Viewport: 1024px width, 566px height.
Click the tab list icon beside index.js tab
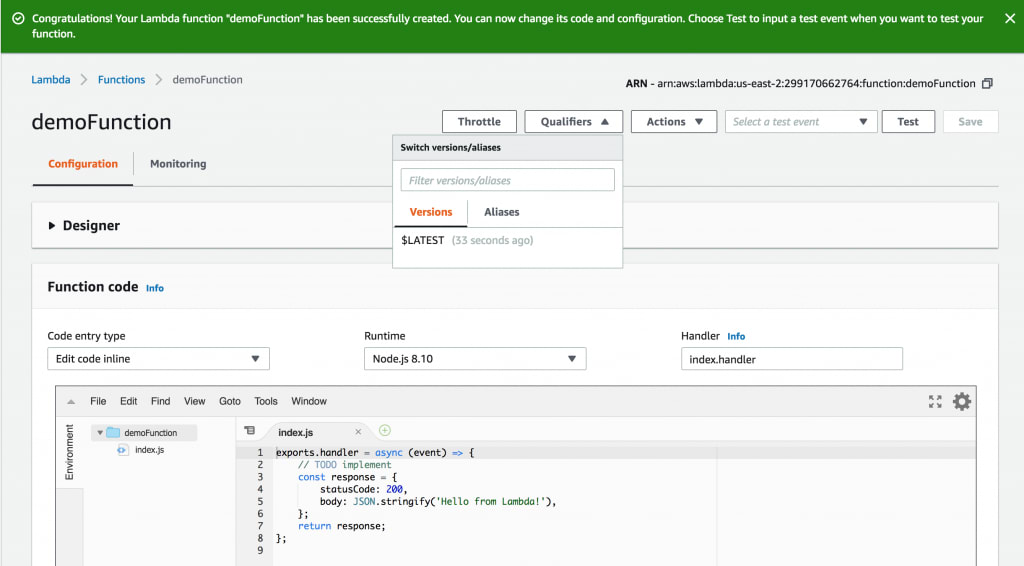pos(249,431)
